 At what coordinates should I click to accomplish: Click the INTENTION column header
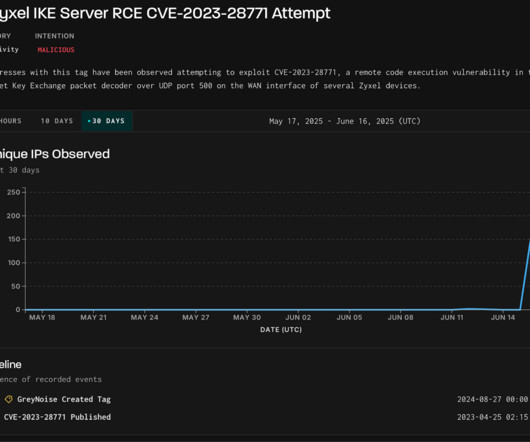(54, 36)
